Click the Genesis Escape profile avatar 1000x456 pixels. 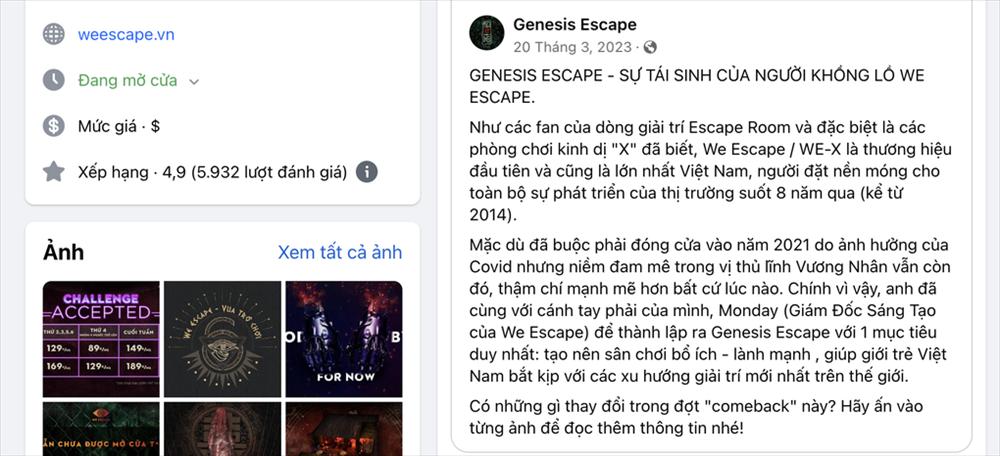click(487, 33)
